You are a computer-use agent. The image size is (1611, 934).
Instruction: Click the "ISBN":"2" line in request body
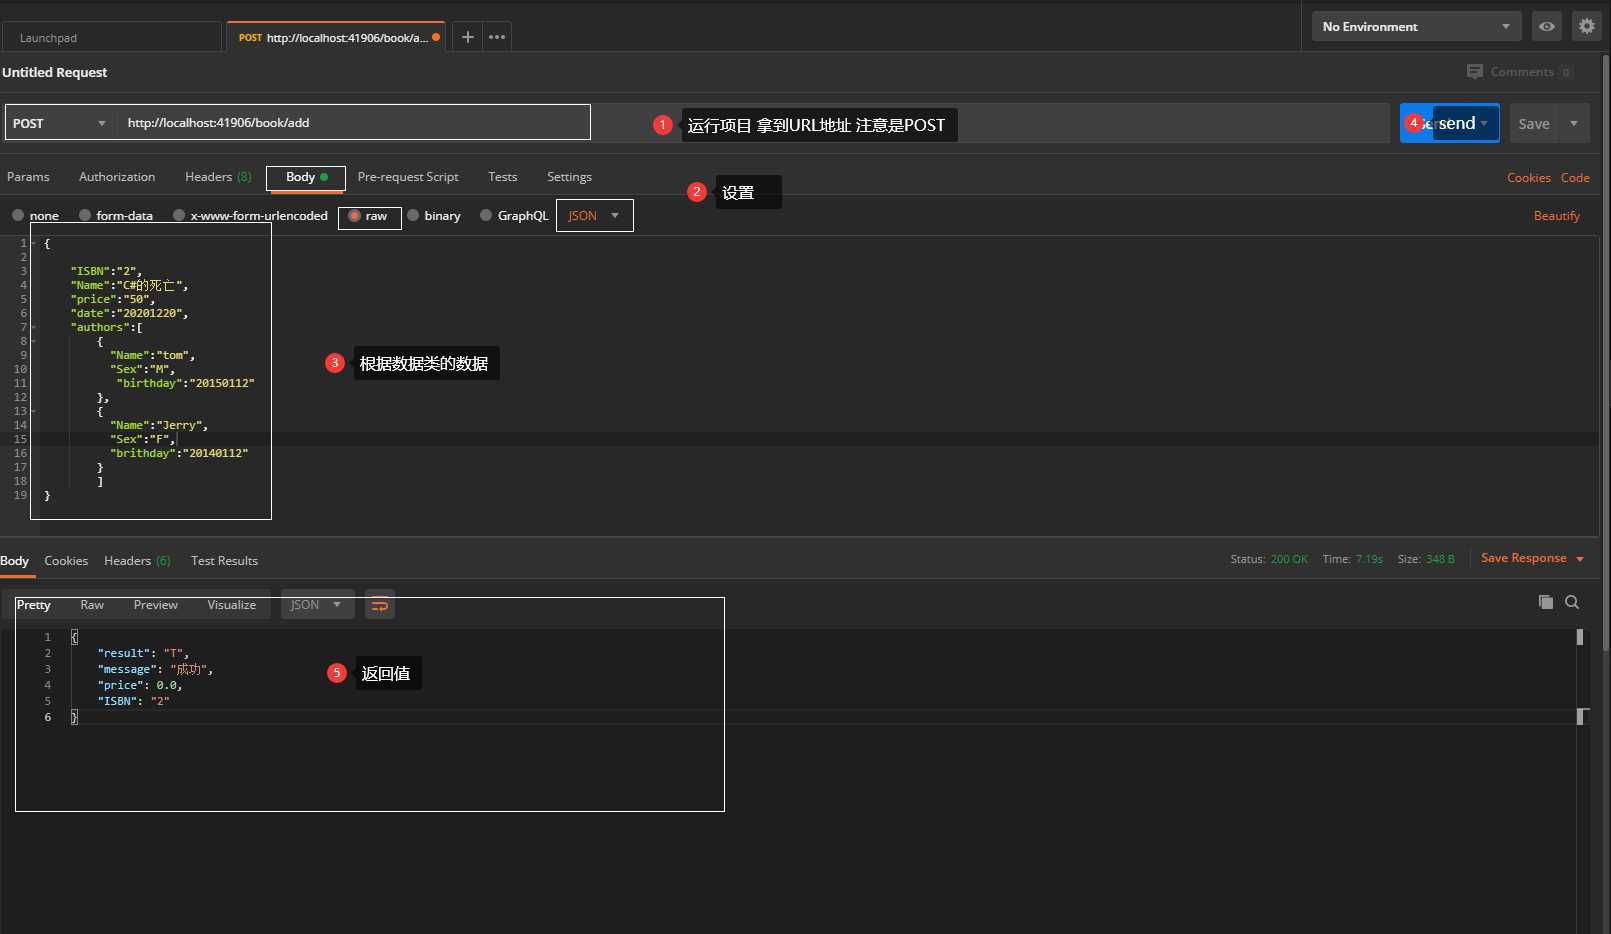(x=106, y=271)
